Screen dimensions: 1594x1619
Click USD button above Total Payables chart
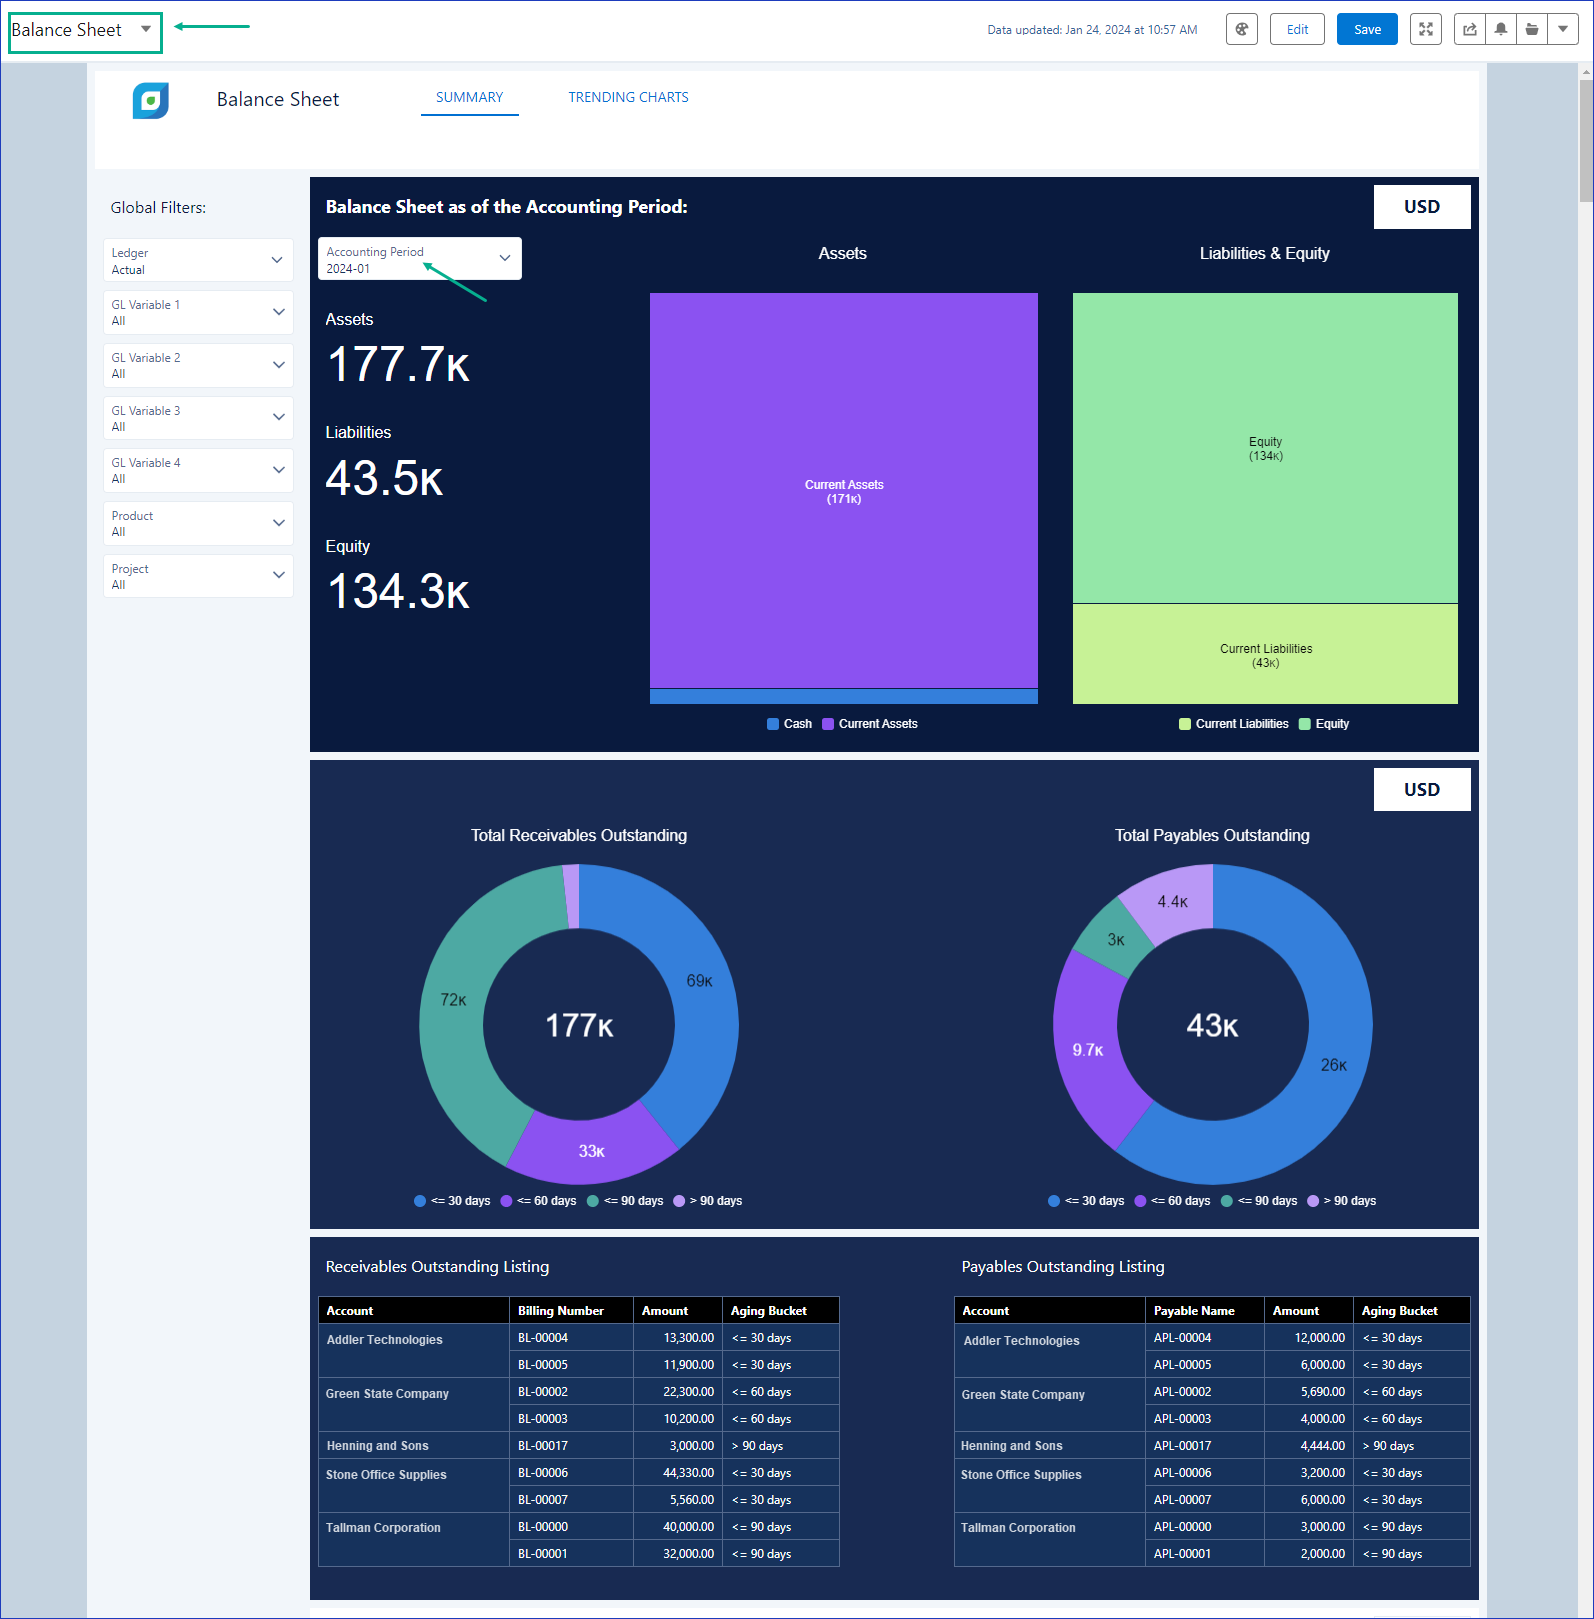[x=1422, y=790]
